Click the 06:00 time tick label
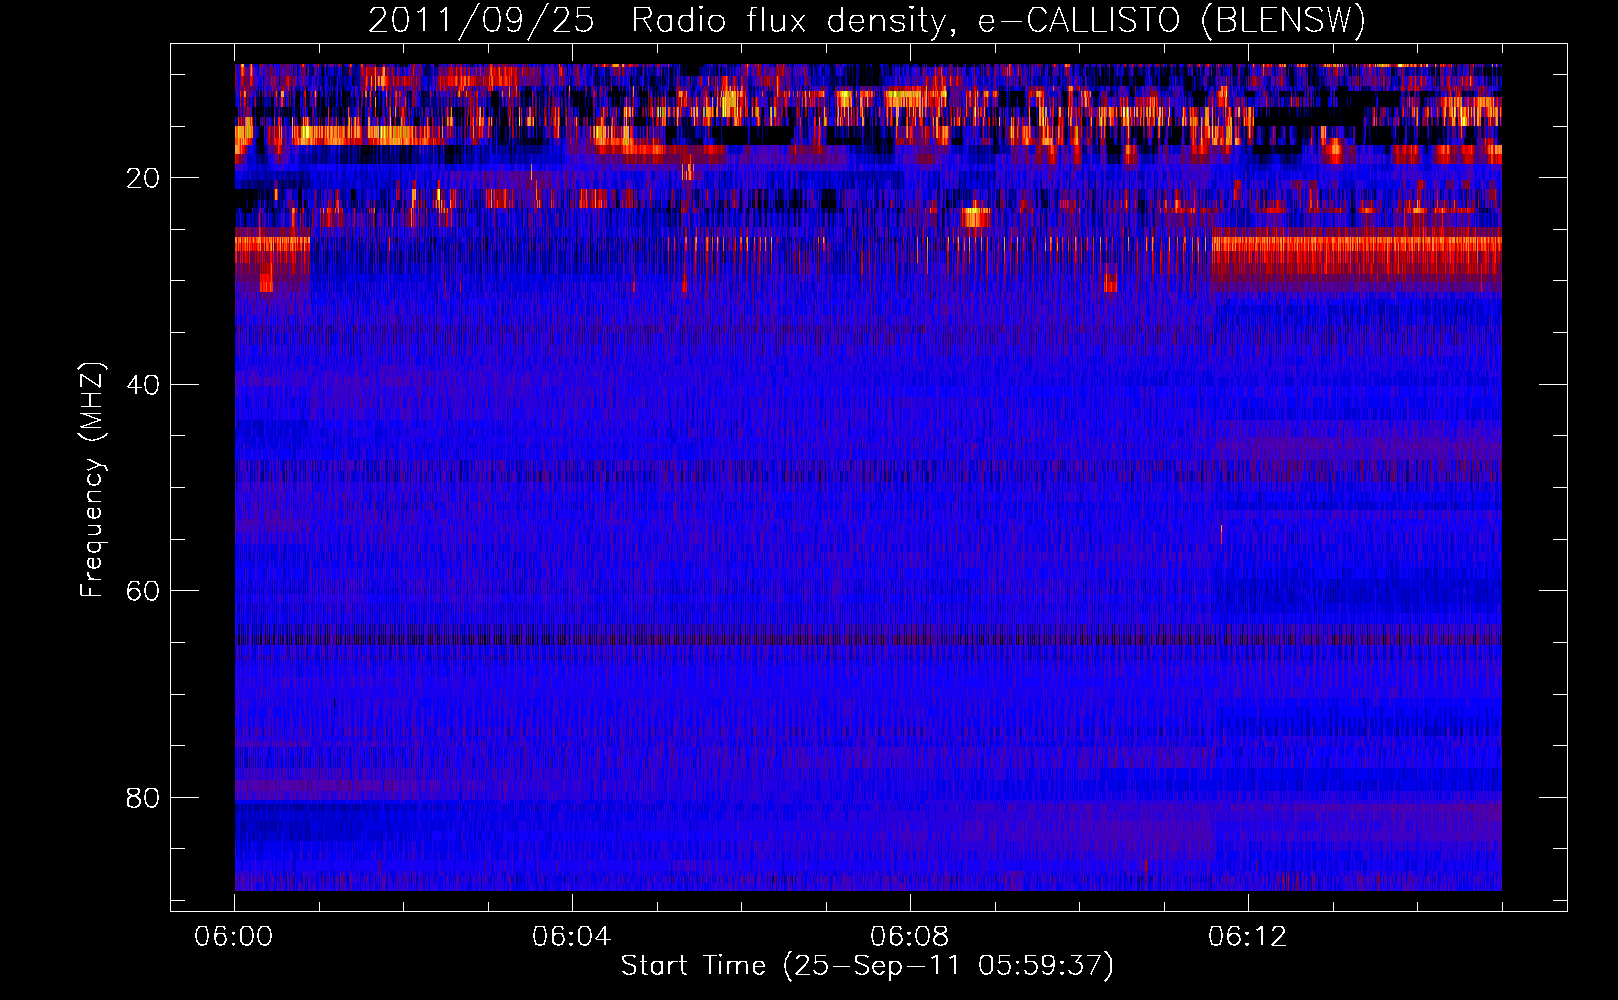1618x1000 pixels. tap(234, 937)
